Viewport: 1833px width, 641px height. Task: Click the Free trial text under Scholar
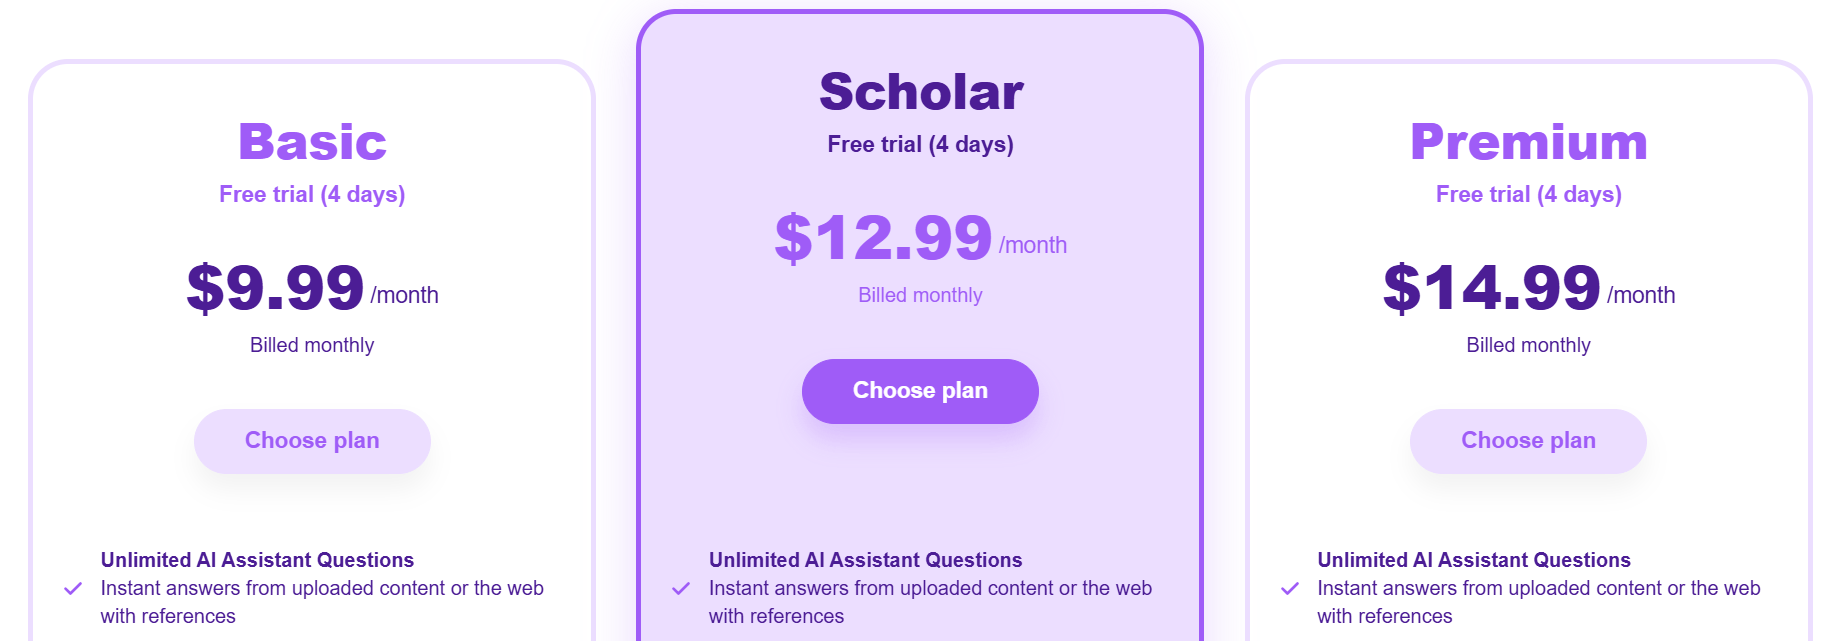920,144
